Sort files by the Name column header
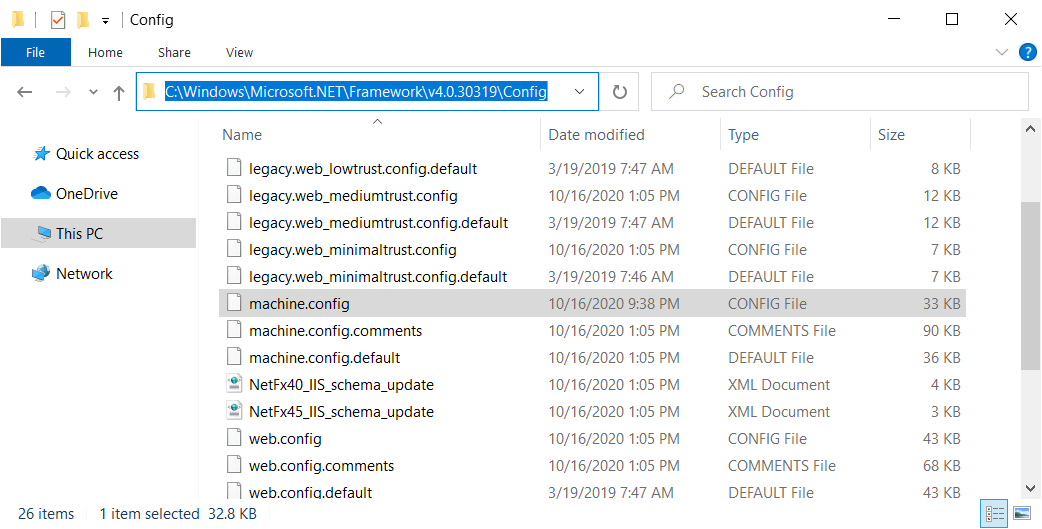 point(242,135)
